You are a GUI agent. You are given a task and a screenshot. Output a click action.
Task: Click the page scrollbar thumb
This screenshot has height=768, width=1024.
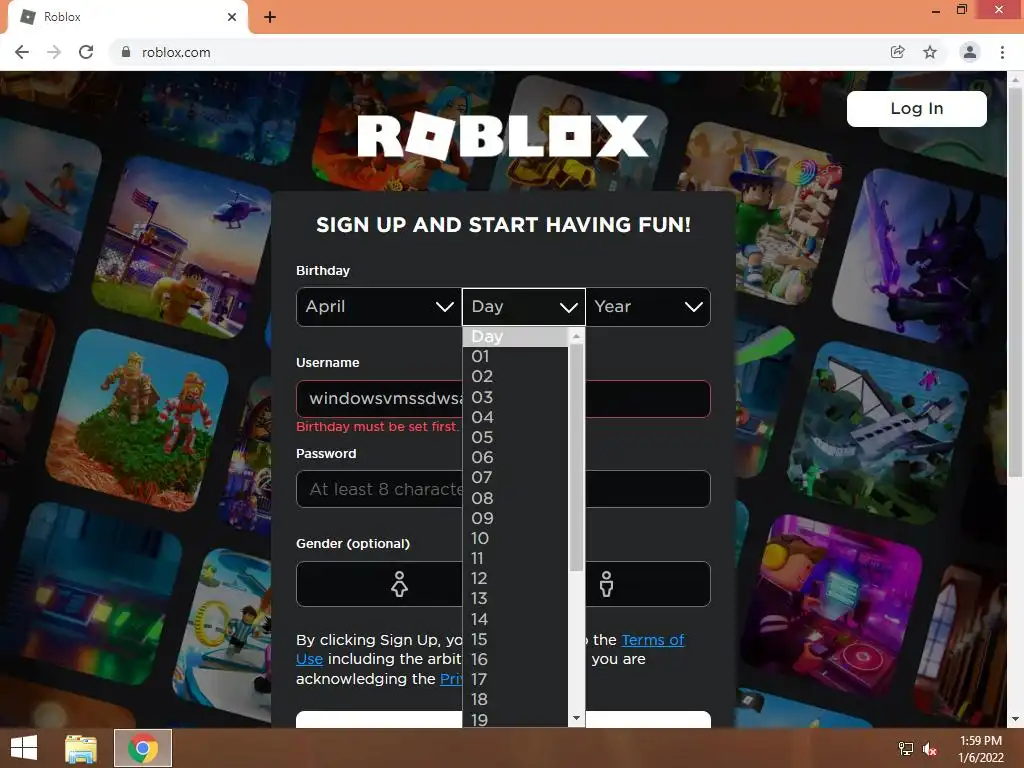click(x=1015, y=281)
